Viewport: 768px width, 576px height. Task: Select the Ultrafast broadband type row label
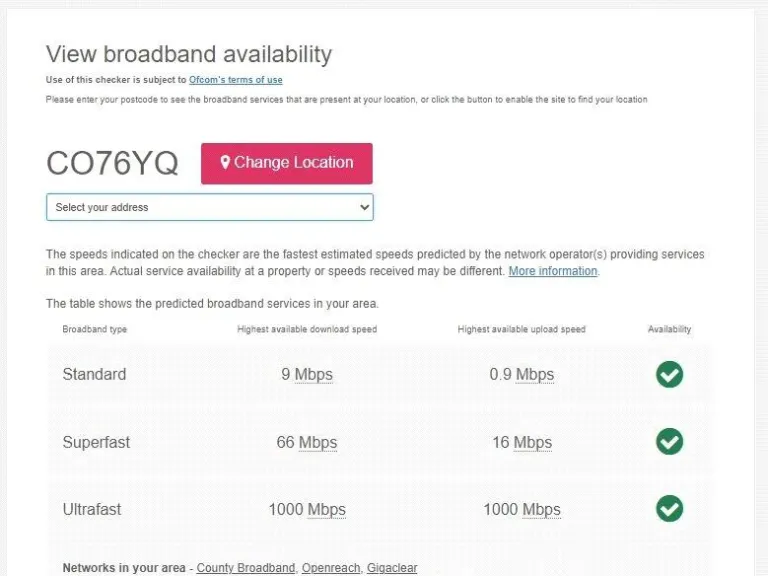tap(92, 509)
